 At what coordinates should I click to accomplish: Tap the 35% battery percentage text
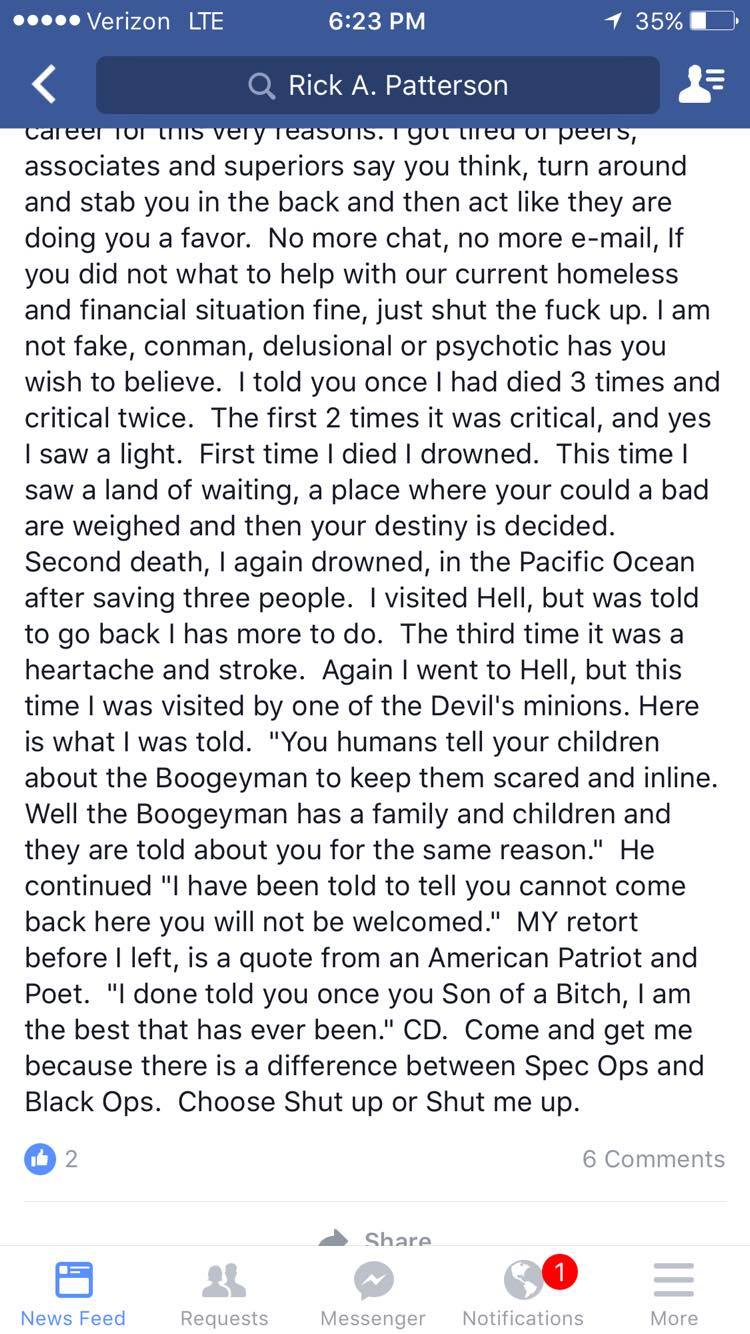click(659, 21)
